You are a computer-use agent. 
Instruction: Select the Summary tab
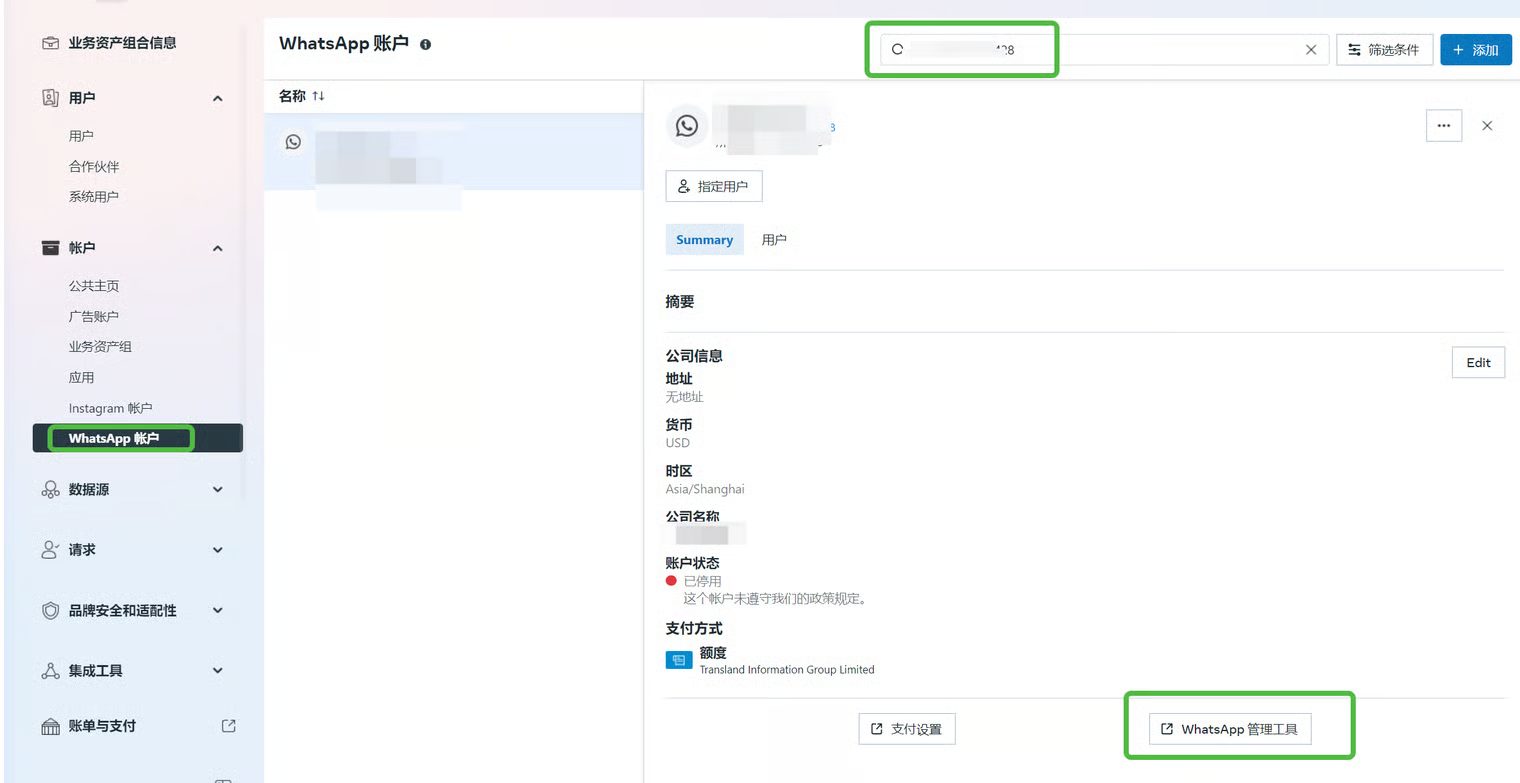tap(704, 240)
